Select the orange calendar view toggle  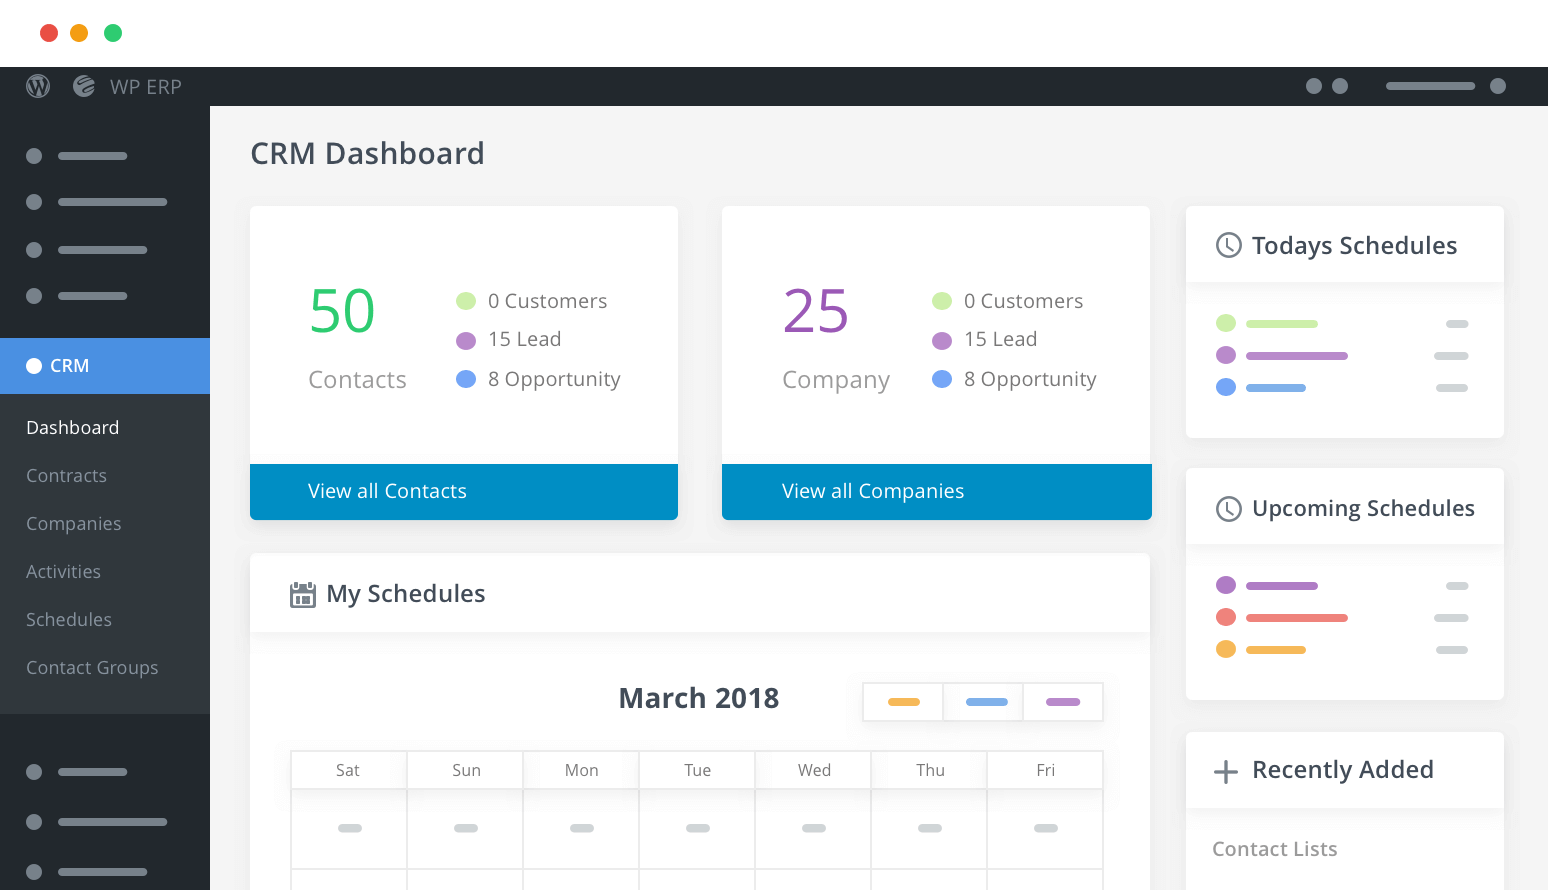click(x=903, y=702)
